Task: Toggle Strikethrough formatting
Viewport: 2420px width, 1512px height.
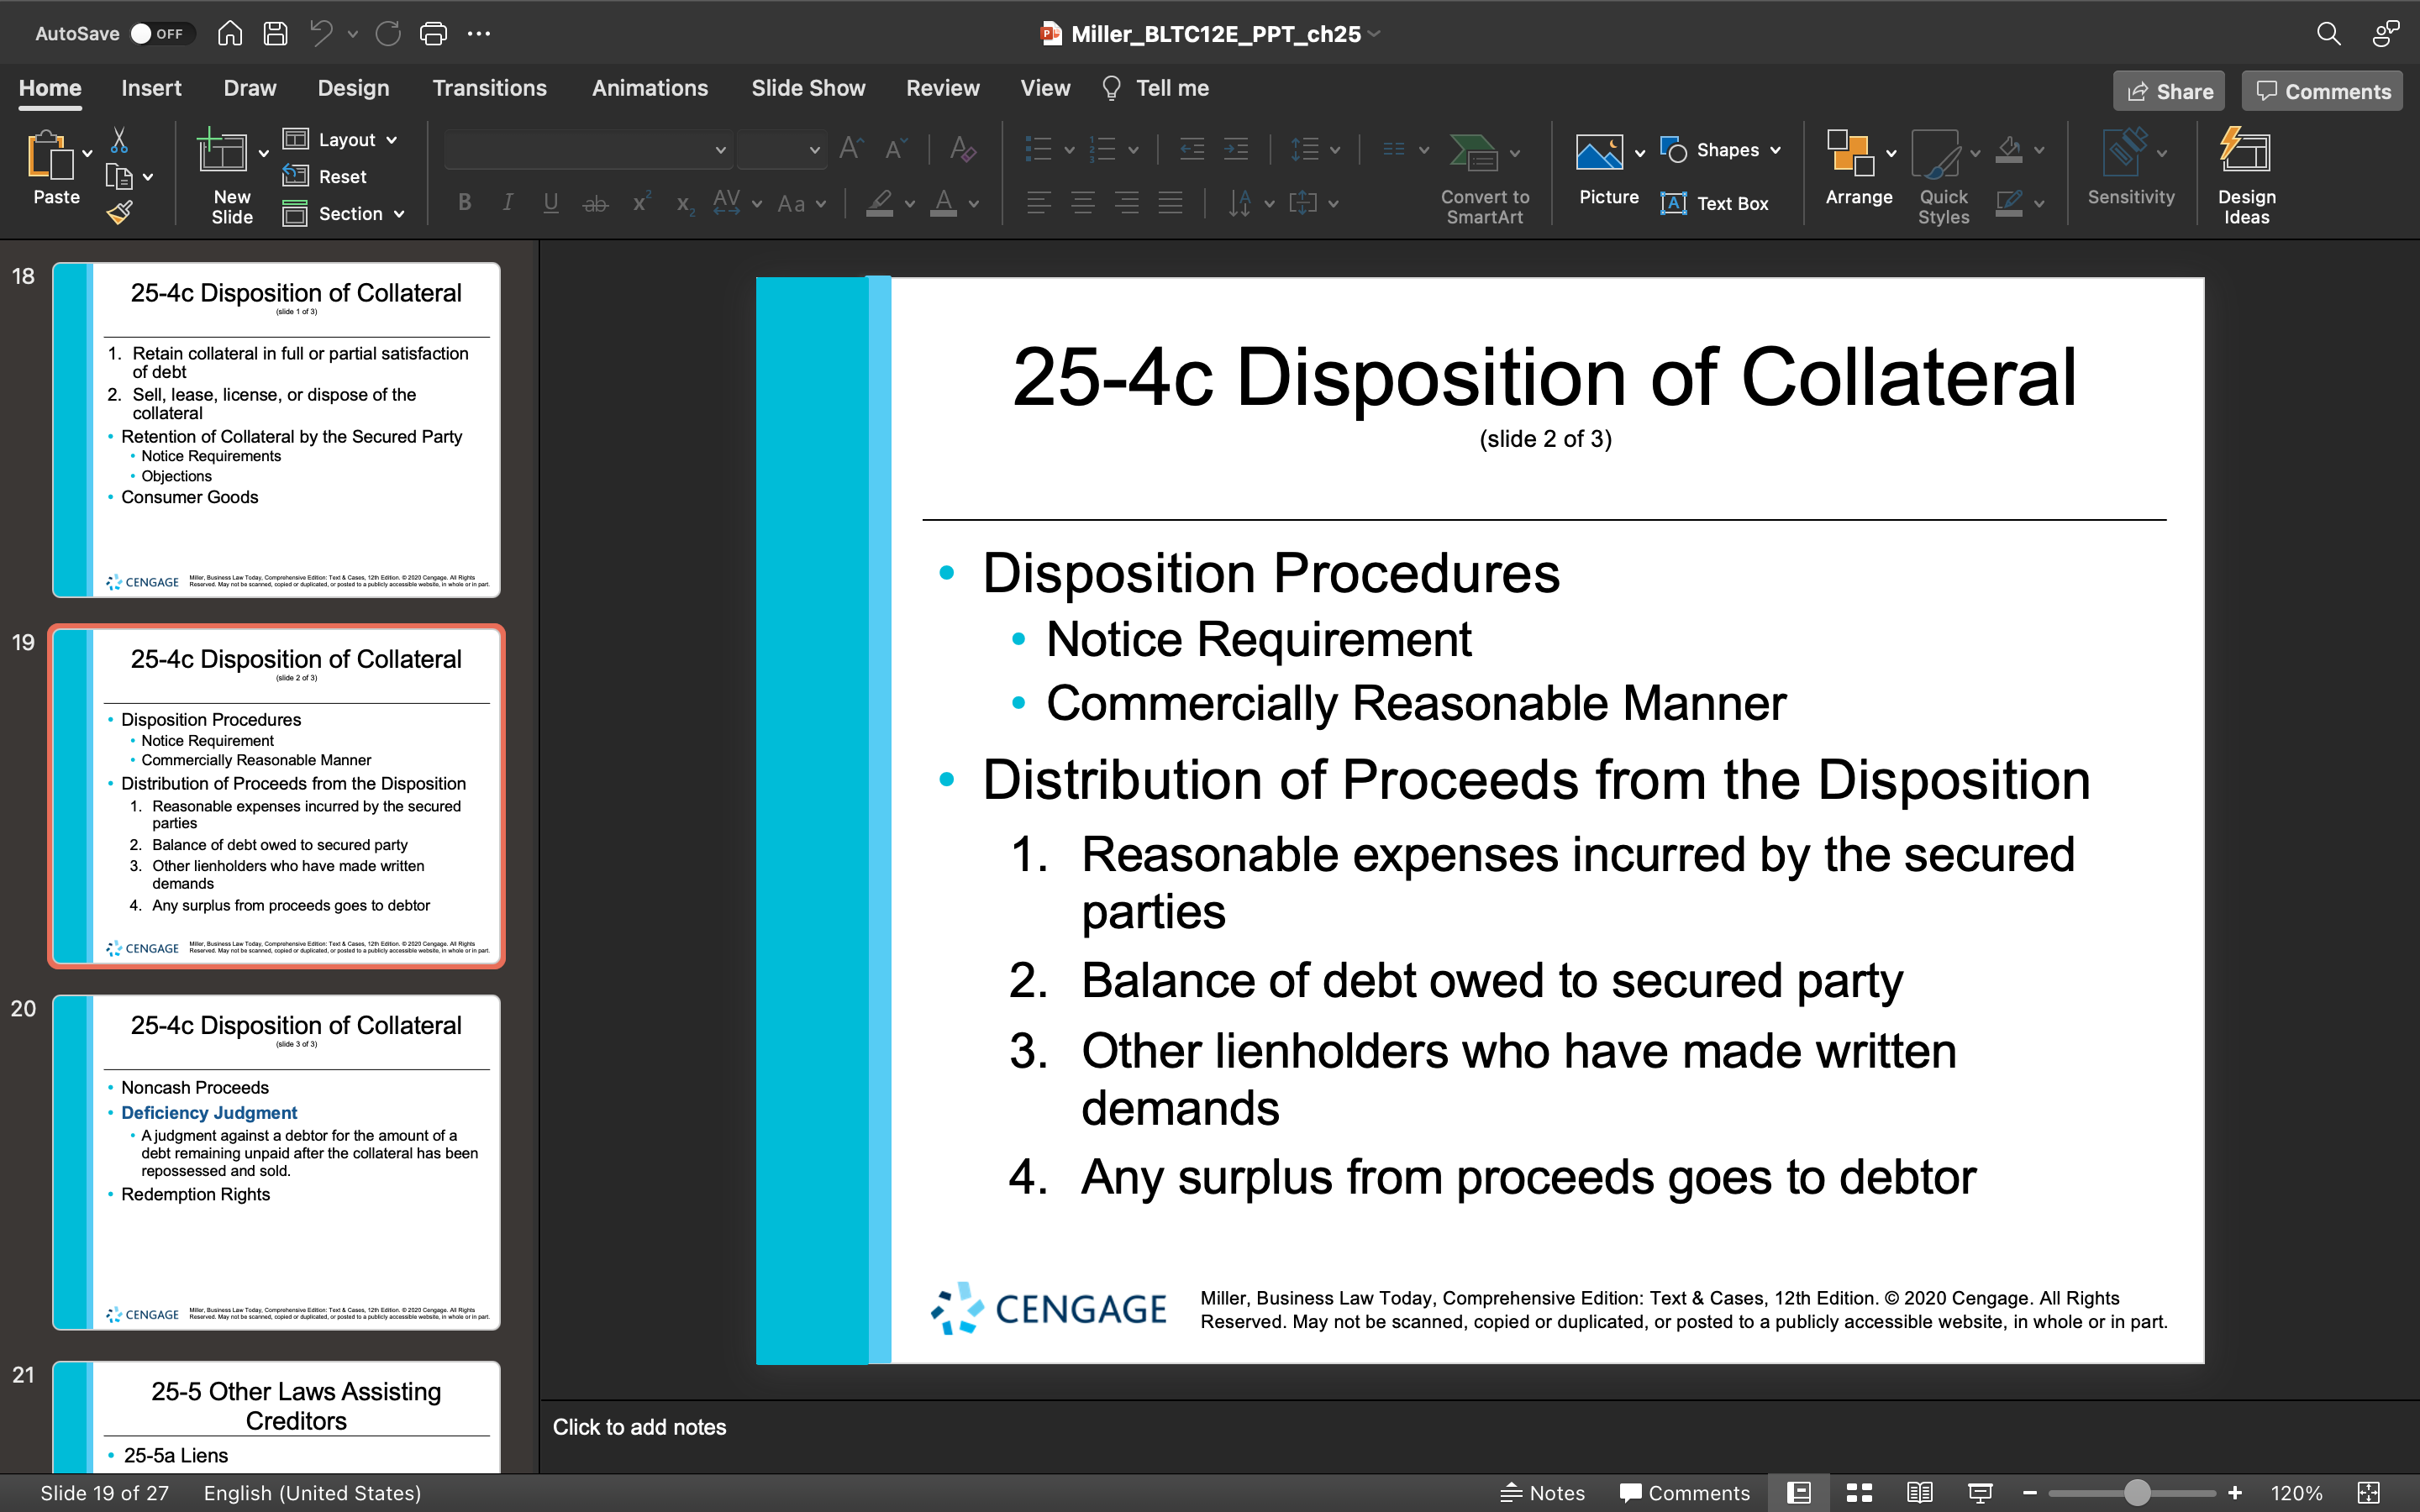Action: coord(595,203)
